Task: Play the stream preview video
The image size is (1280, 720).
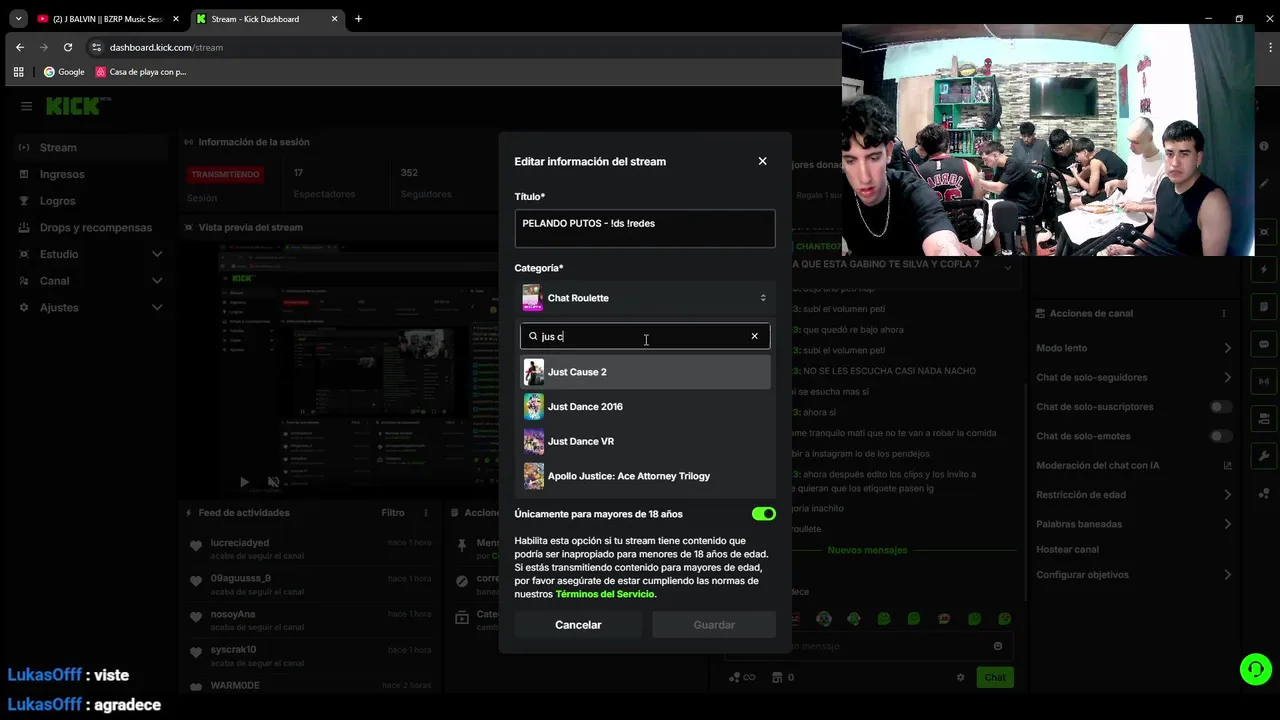Action: (244, 482)
